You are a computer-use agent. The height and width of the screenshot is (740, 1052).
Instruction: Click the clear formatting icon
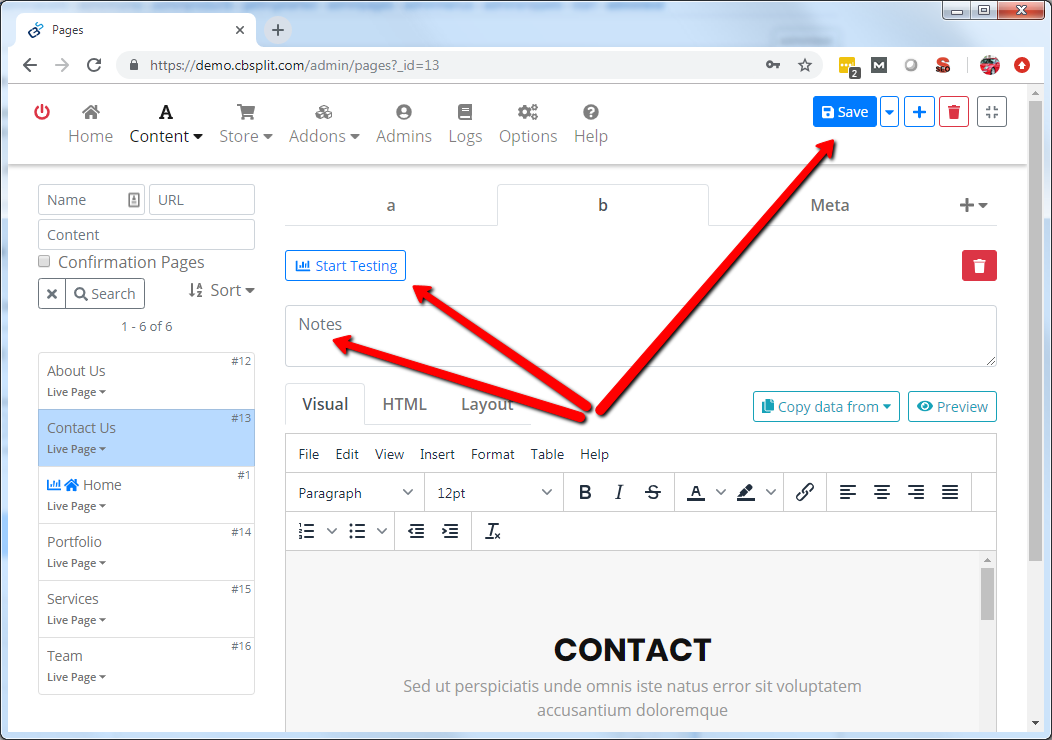pyautogui.click(x=492, y=531)
